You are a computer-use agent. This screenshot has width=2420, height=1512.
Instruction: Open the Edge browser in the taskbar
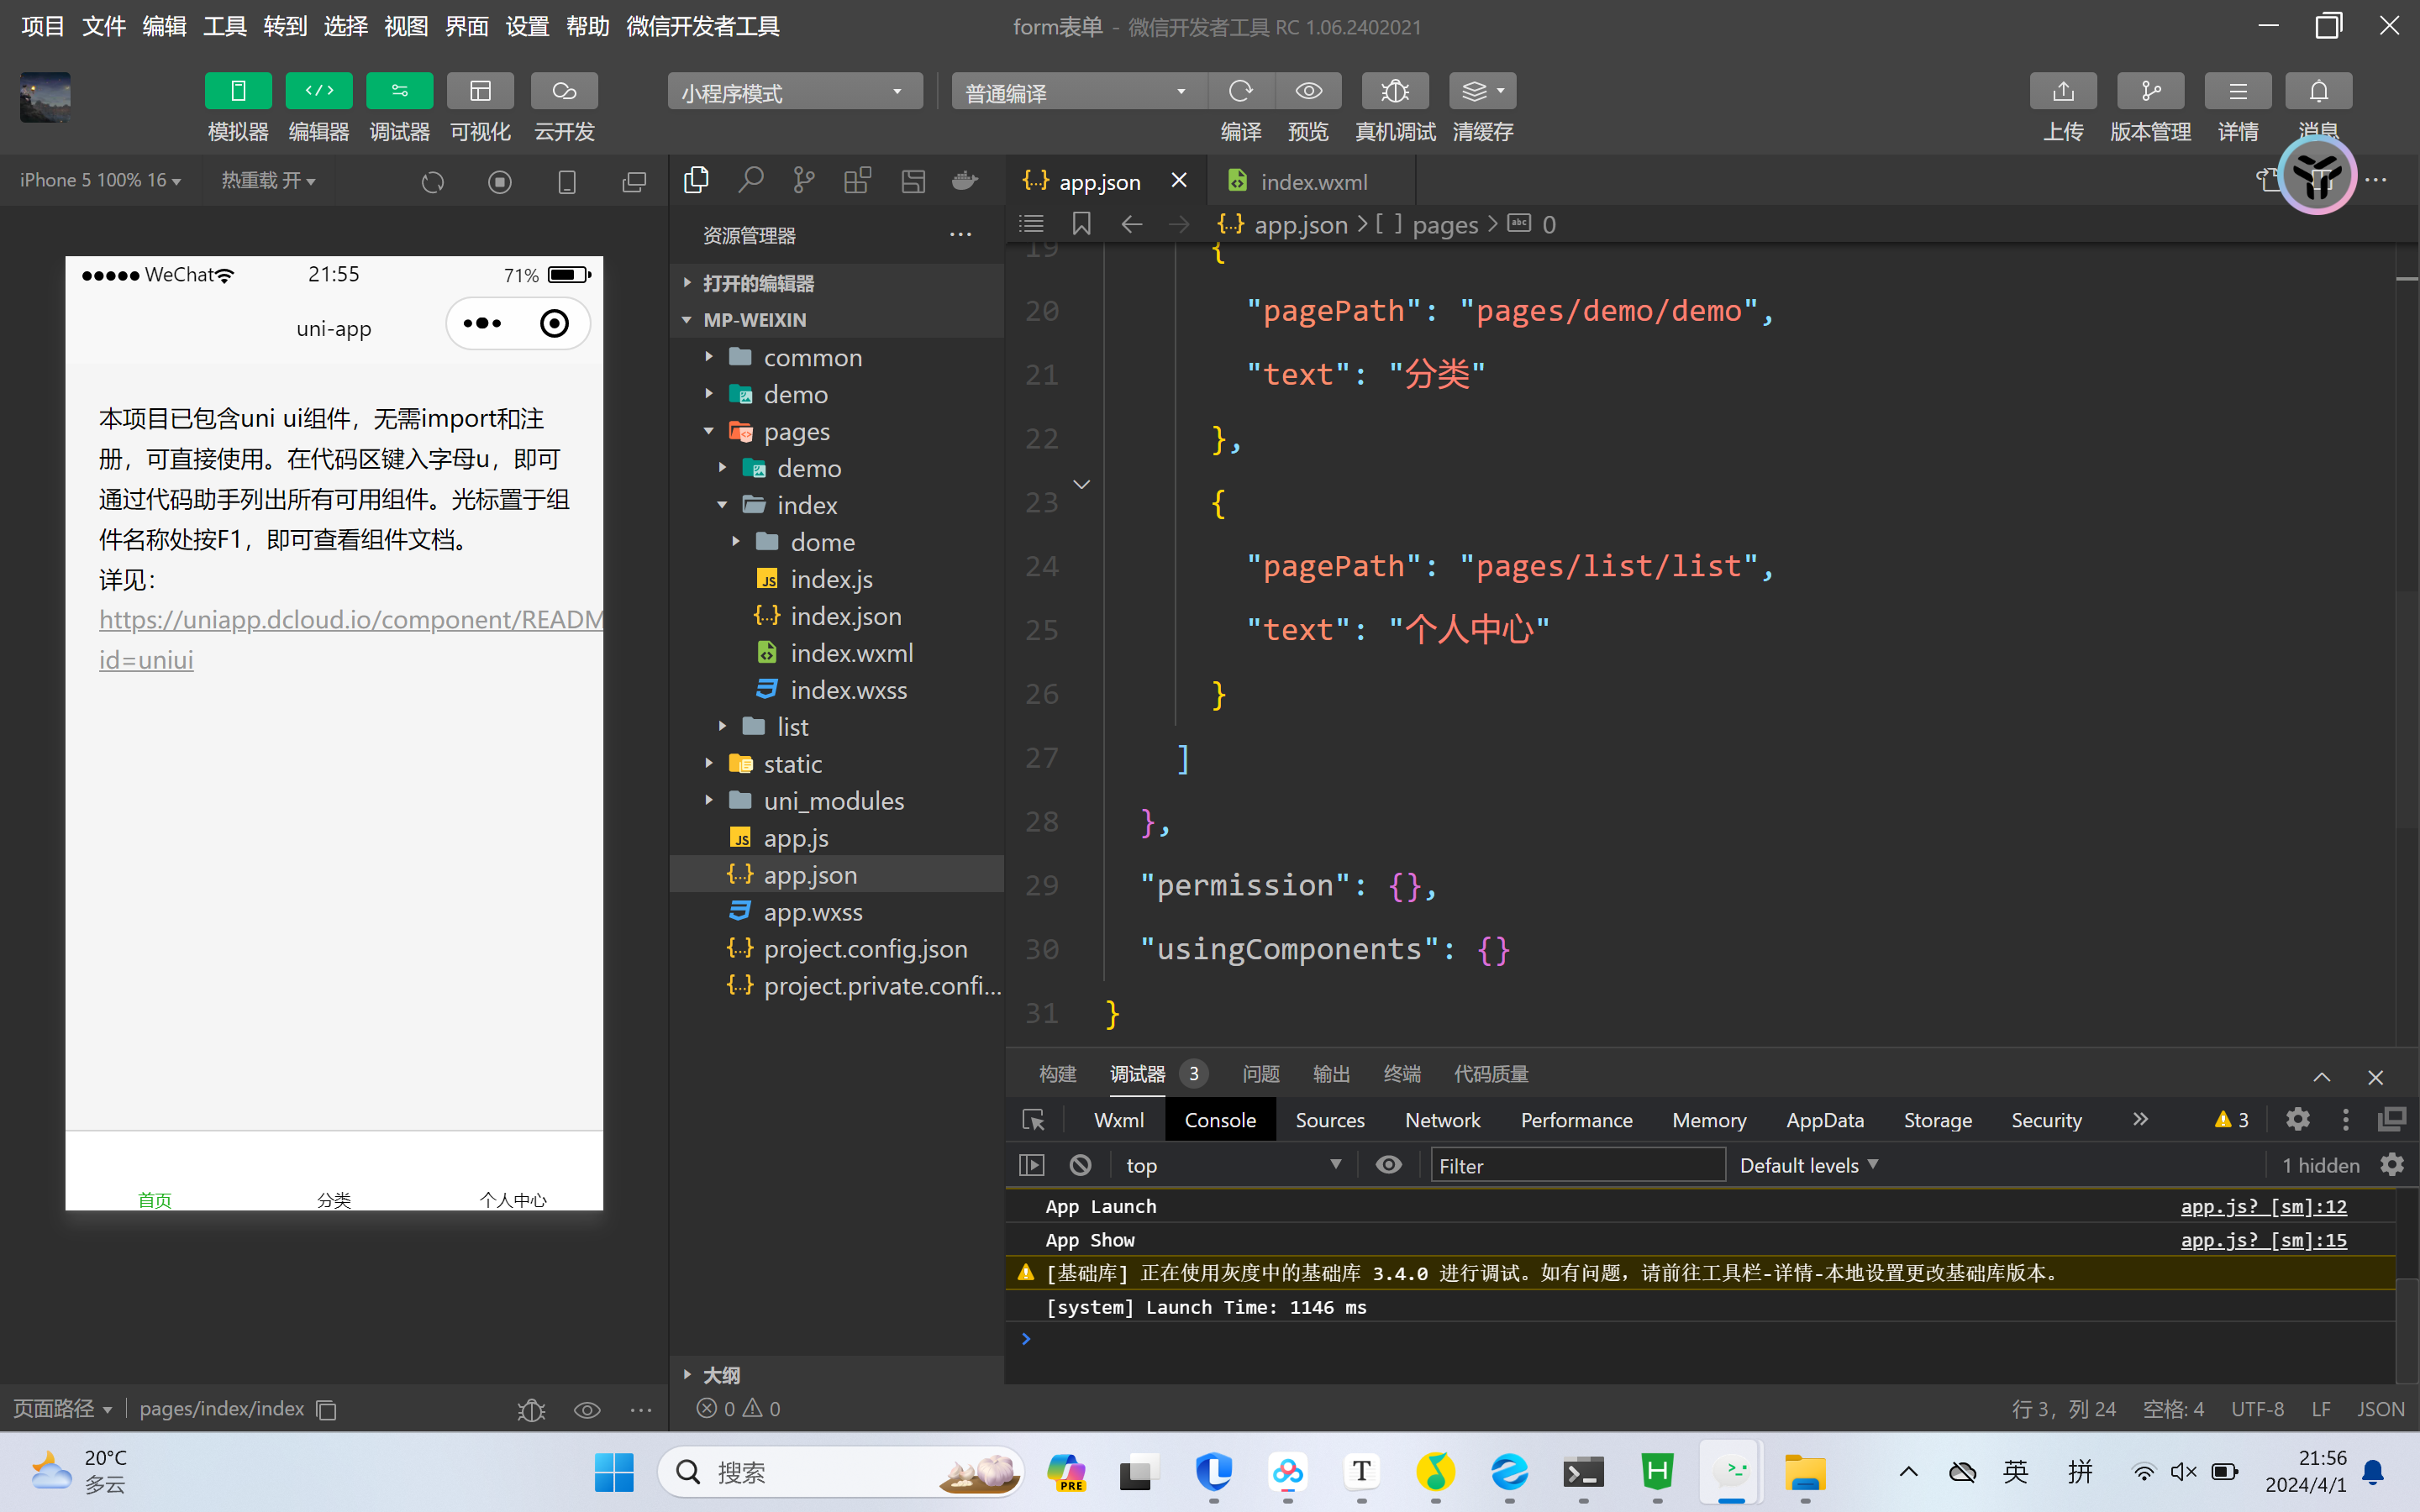tap(1509, 1472)
